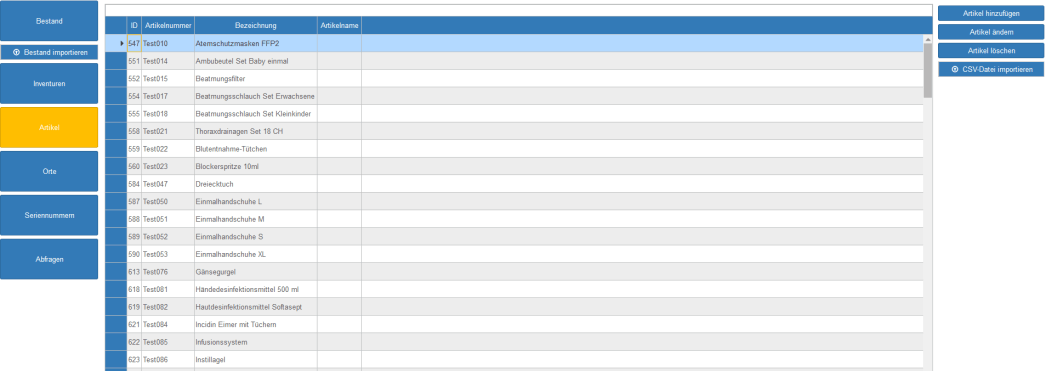Select Incidin Eimer mit Tüchern
The height and width of the screenshot is (371, 1046).
tap(514, 324)
